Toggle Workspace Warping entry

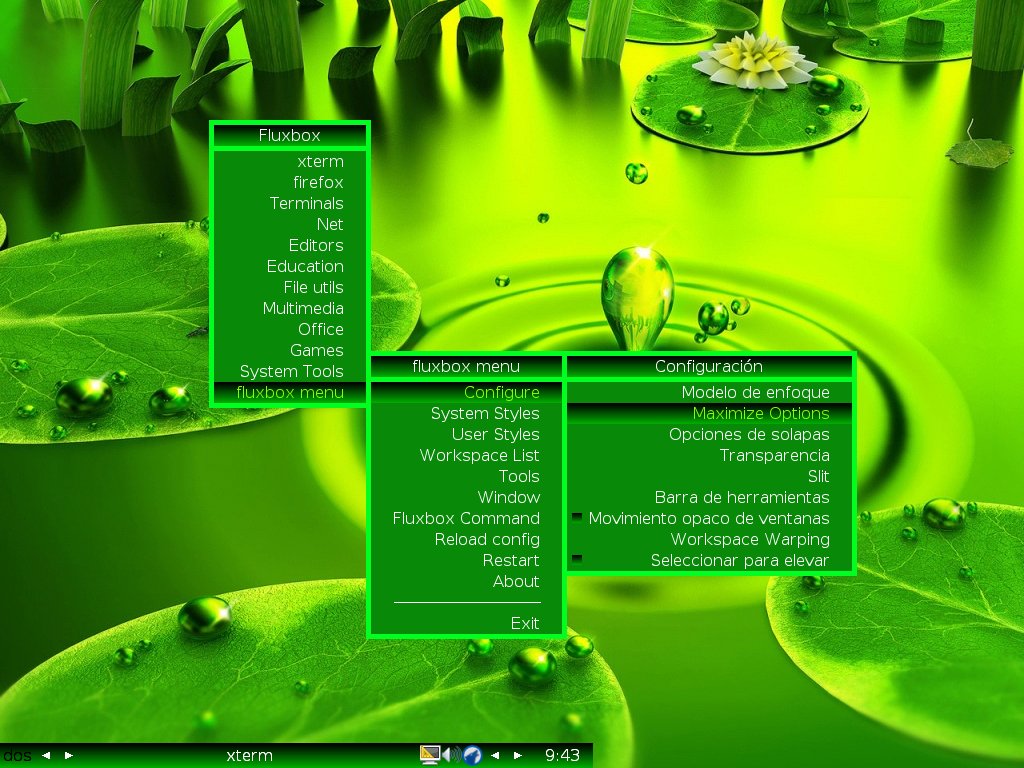710,539
